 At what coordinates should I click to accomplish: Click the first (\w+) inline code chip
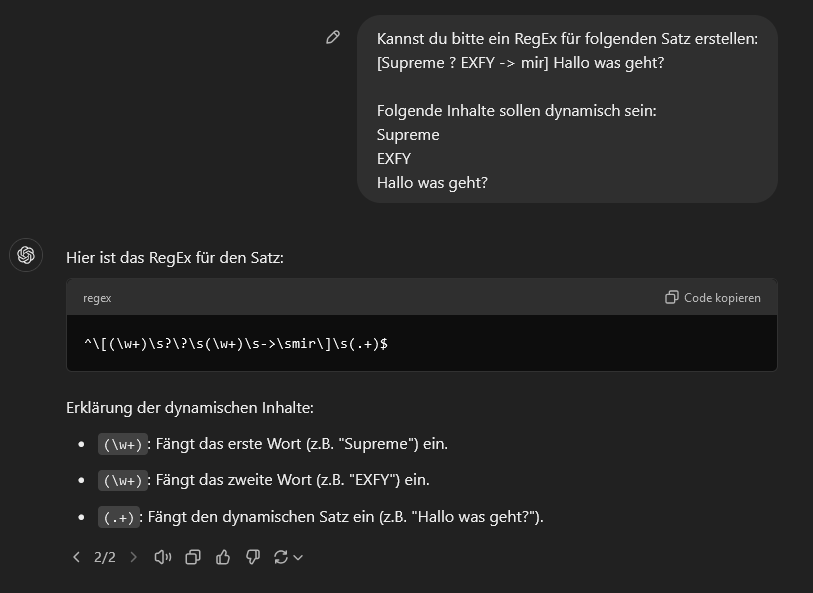(123, 444)
